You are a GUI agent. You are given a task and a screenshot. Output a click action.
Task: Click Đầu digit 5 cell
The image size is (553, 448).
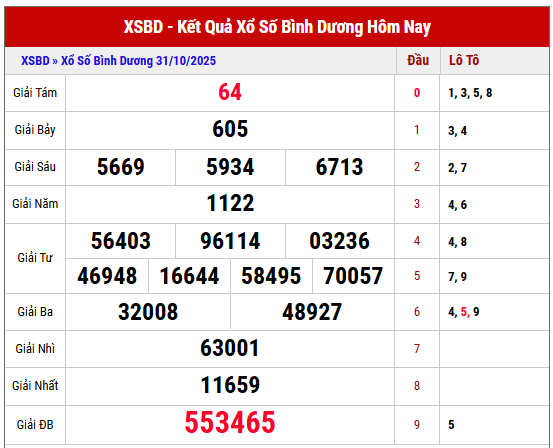(417, 276)
